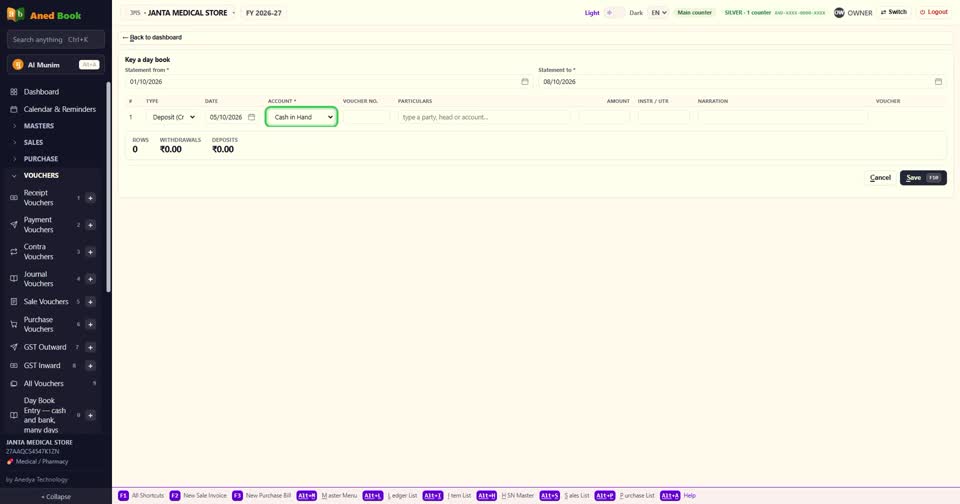This screenshot has width=960, height=504.
Task: Open the Account dropdown showing Cash in Hand
Action: point(301,117)
